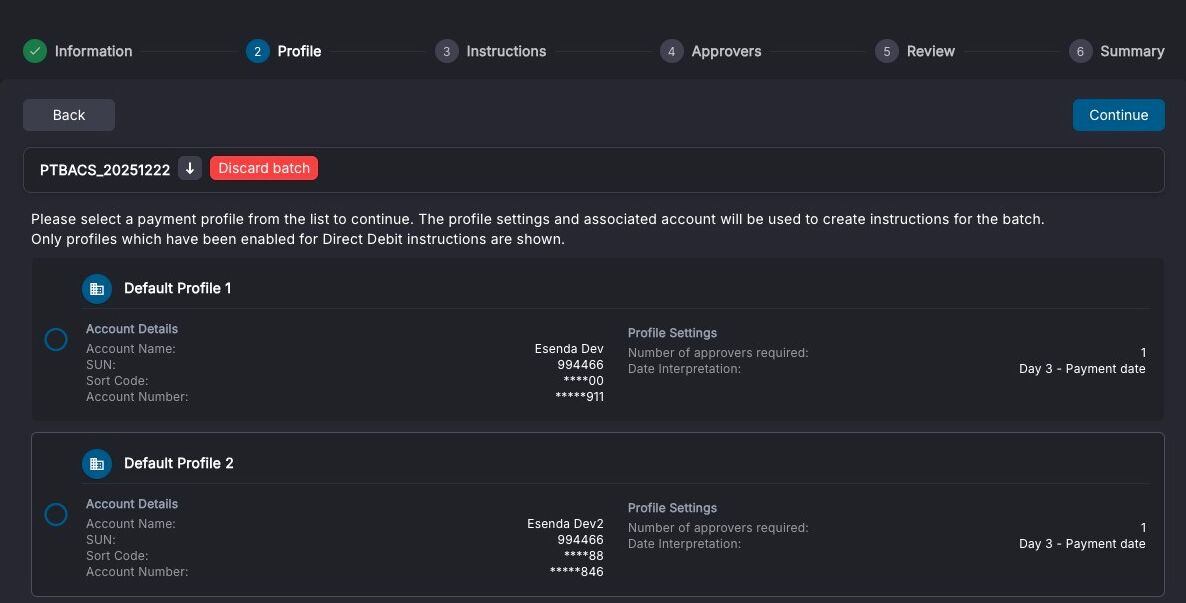This screenshot has width=1186, height=603.
Task: Click the building icon of Default Profile 2
Action: (x=97, y=464)
